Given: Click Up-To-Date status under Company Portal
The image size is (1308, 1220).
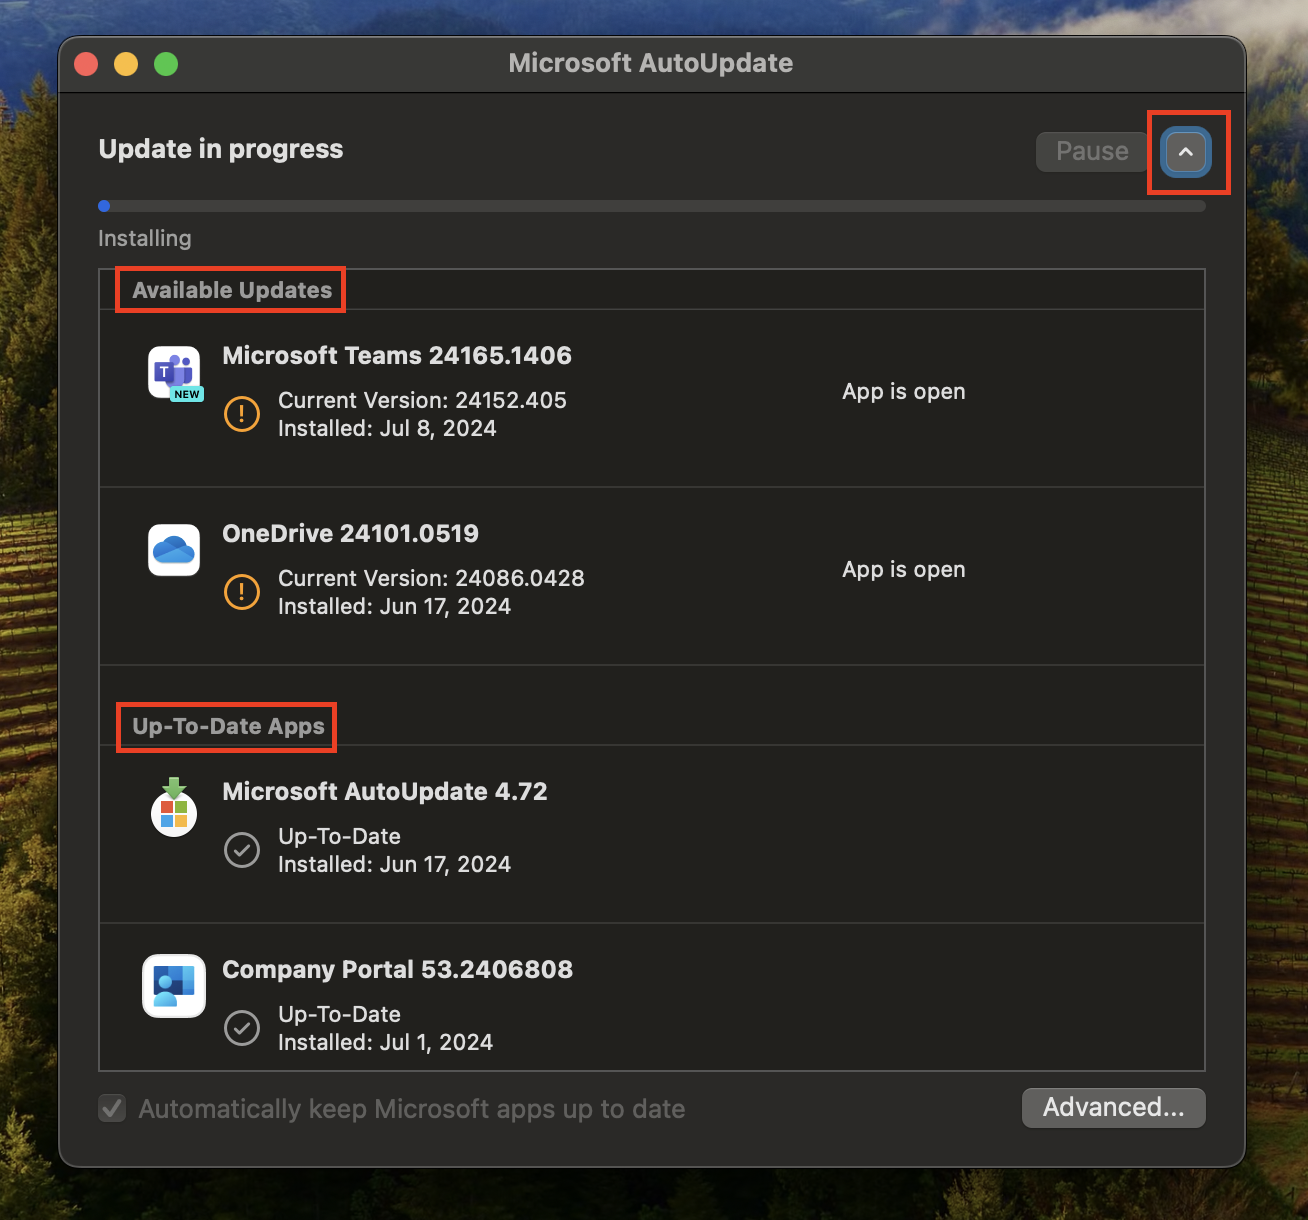Looking at the screenshot, I should (339, 1014).
